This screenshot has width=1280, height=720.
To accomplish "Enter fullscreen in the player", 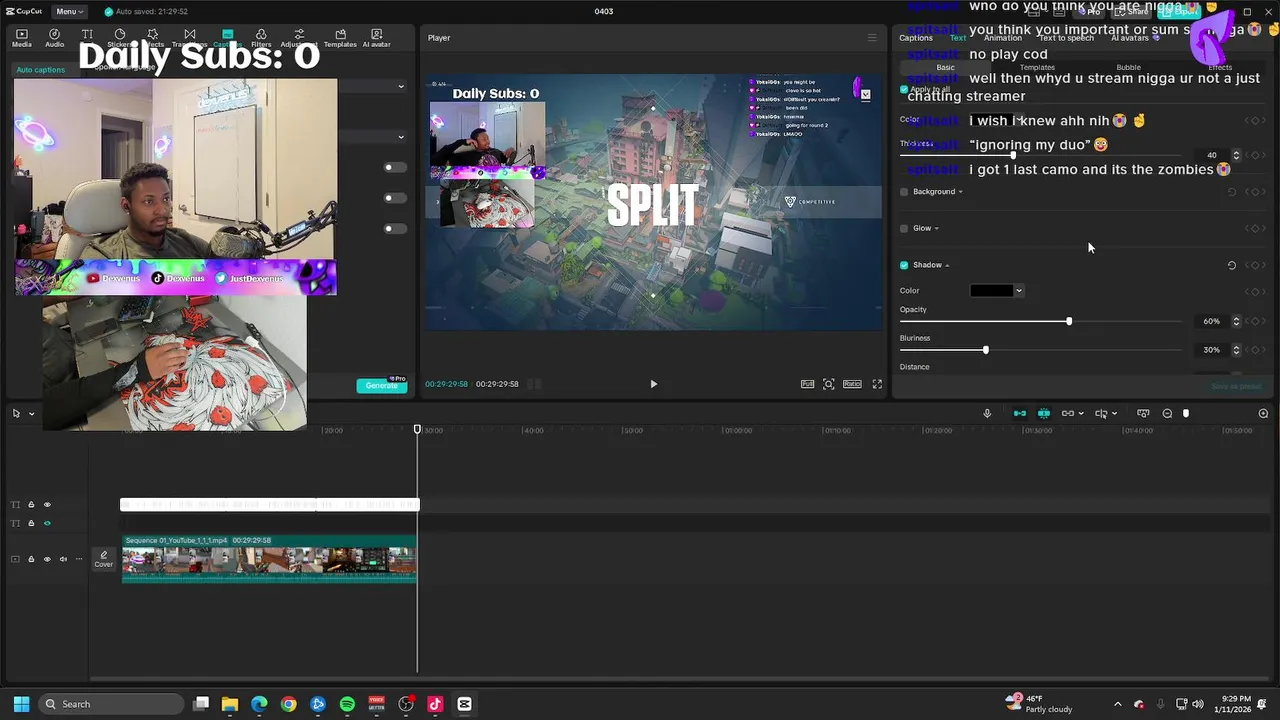I will [877, 384].
